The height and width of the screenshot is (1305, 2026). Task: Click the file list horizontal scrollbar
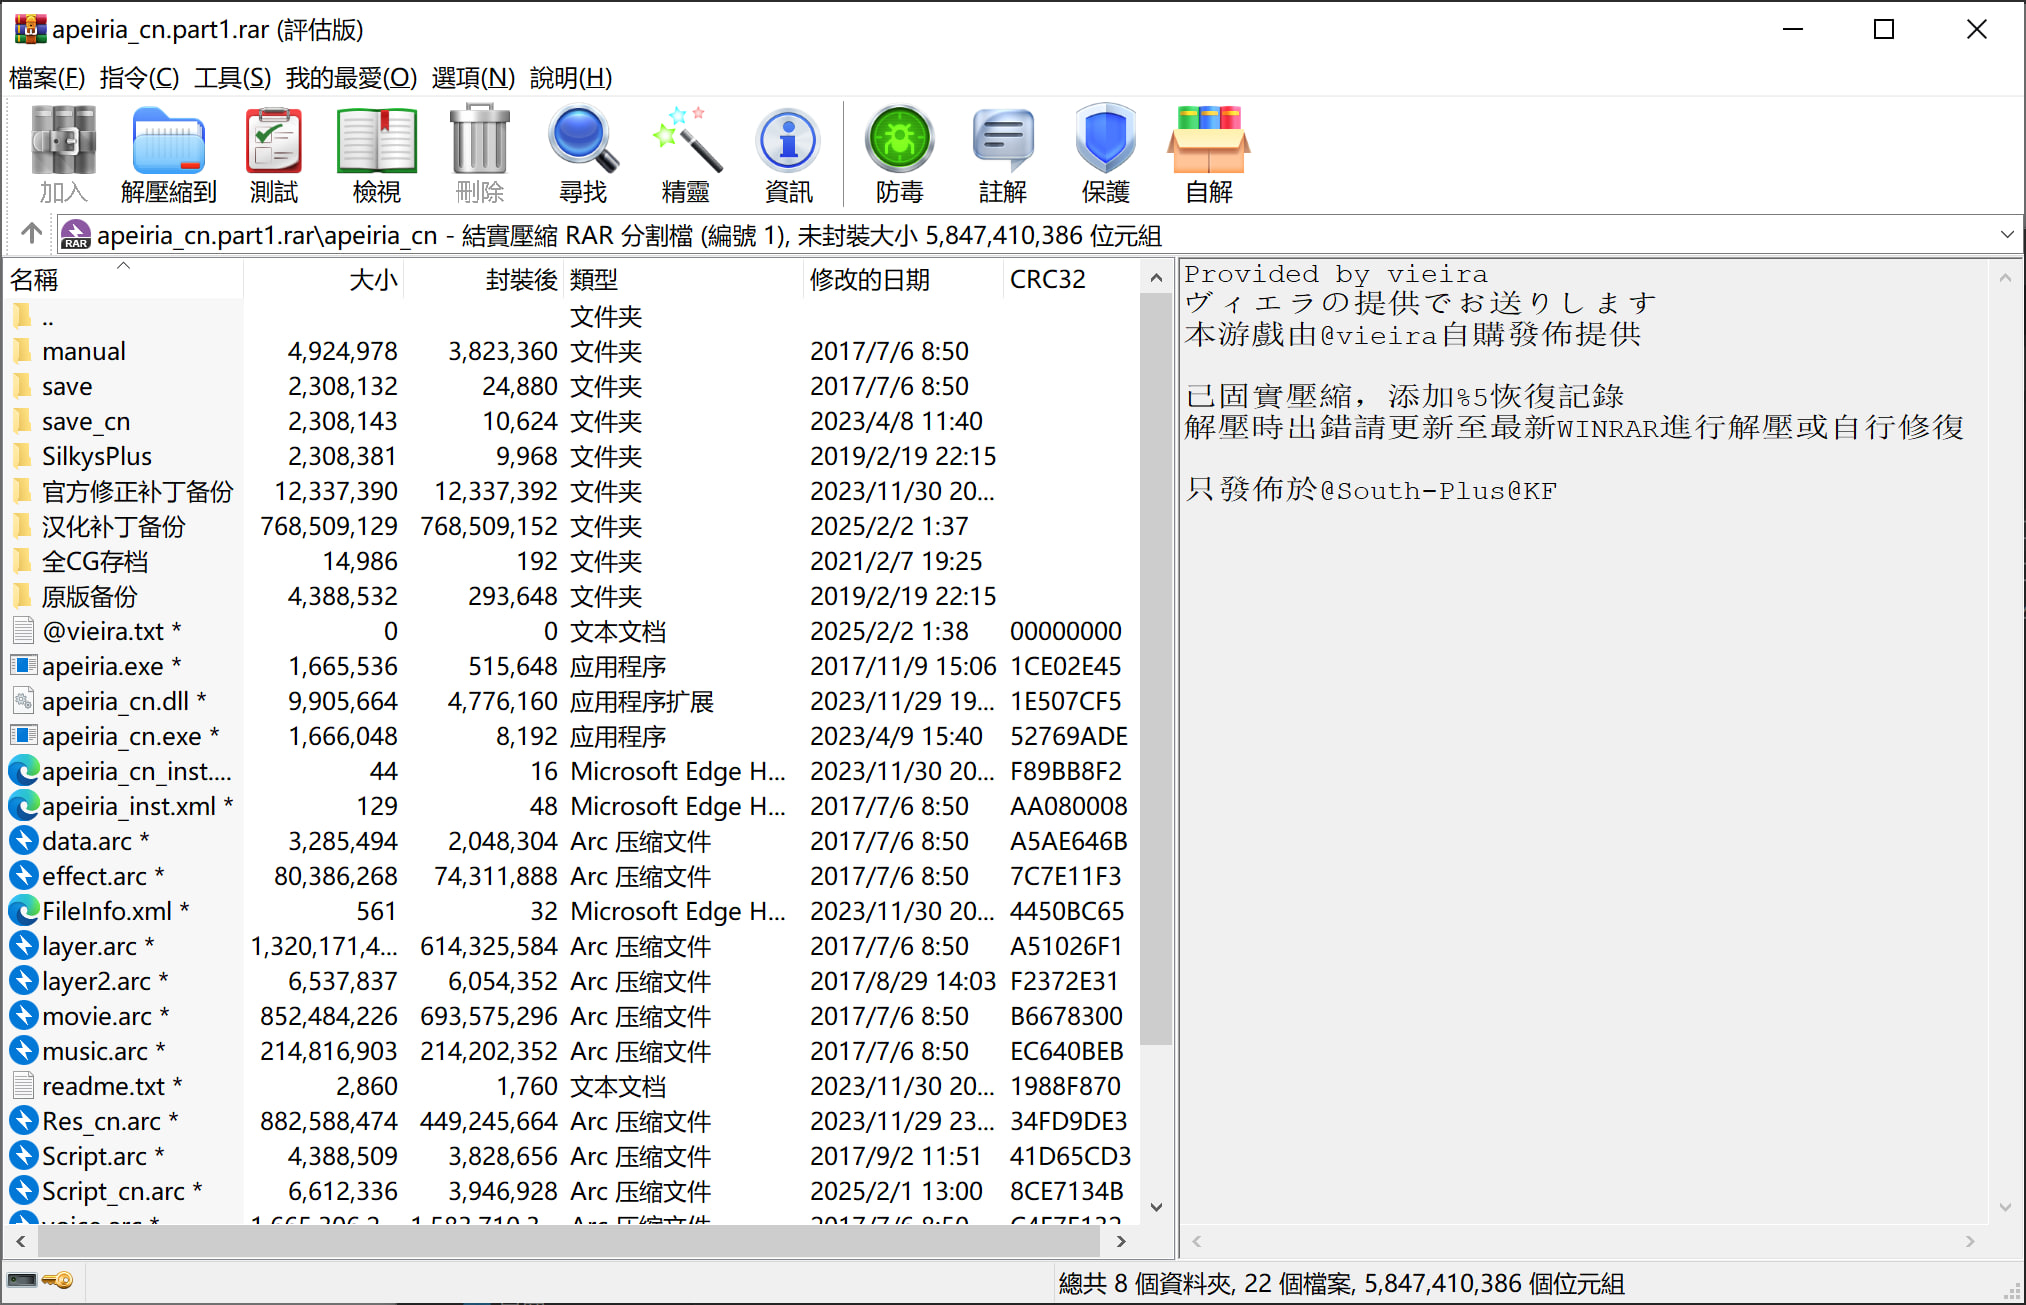click(570, 1241)
